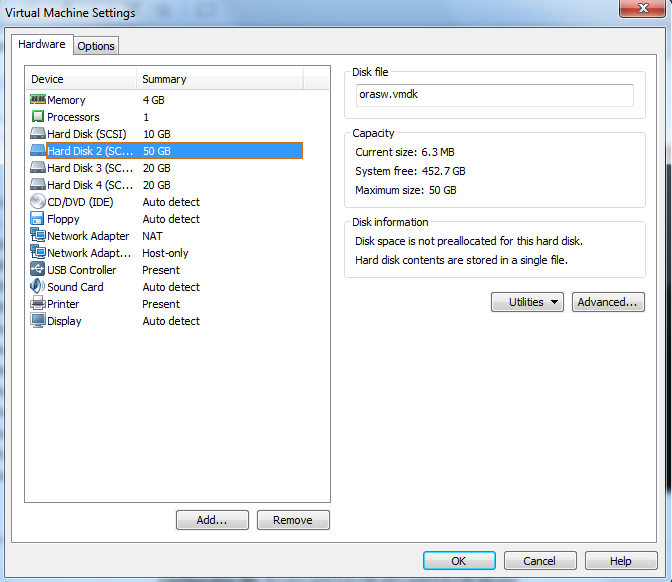Sort by the Device column header
Image resolution: width=672 pixels, height=582 pixels.
(81, 79)
